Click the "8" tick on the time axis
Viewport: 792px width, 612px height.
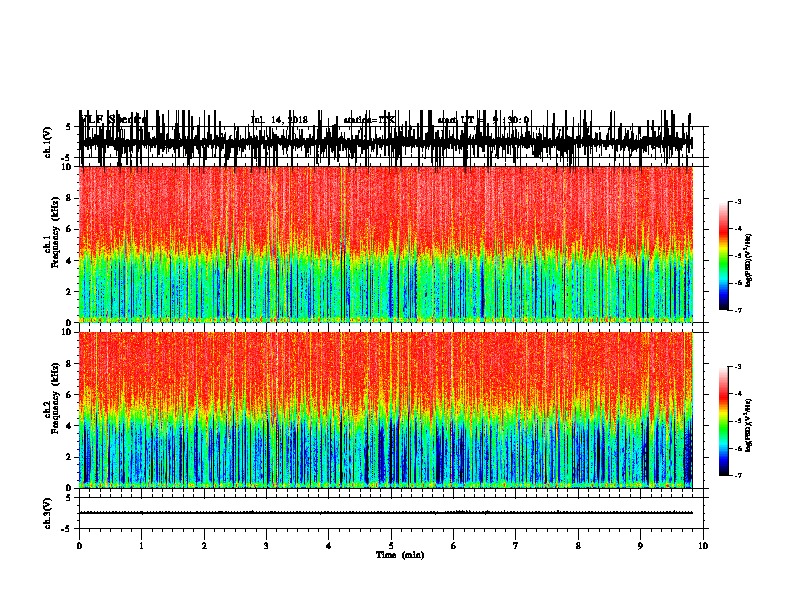tap(578, 546)
